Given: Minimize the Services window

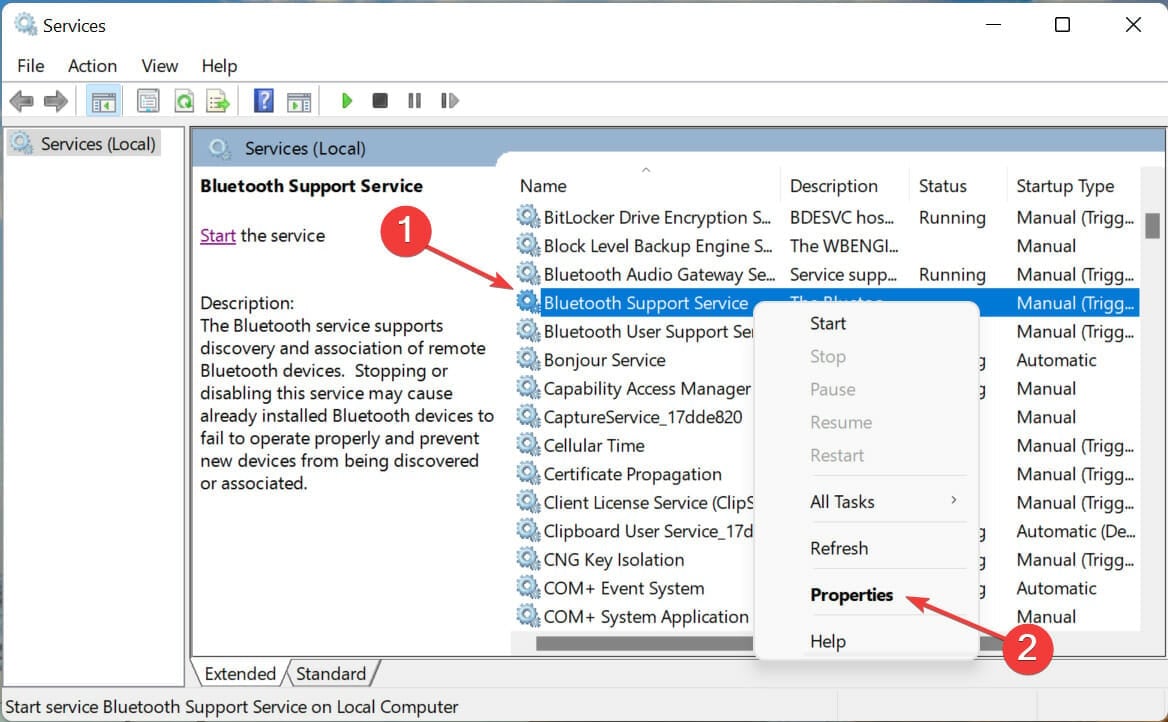Looking at the screenshot, I should (993, 25).
